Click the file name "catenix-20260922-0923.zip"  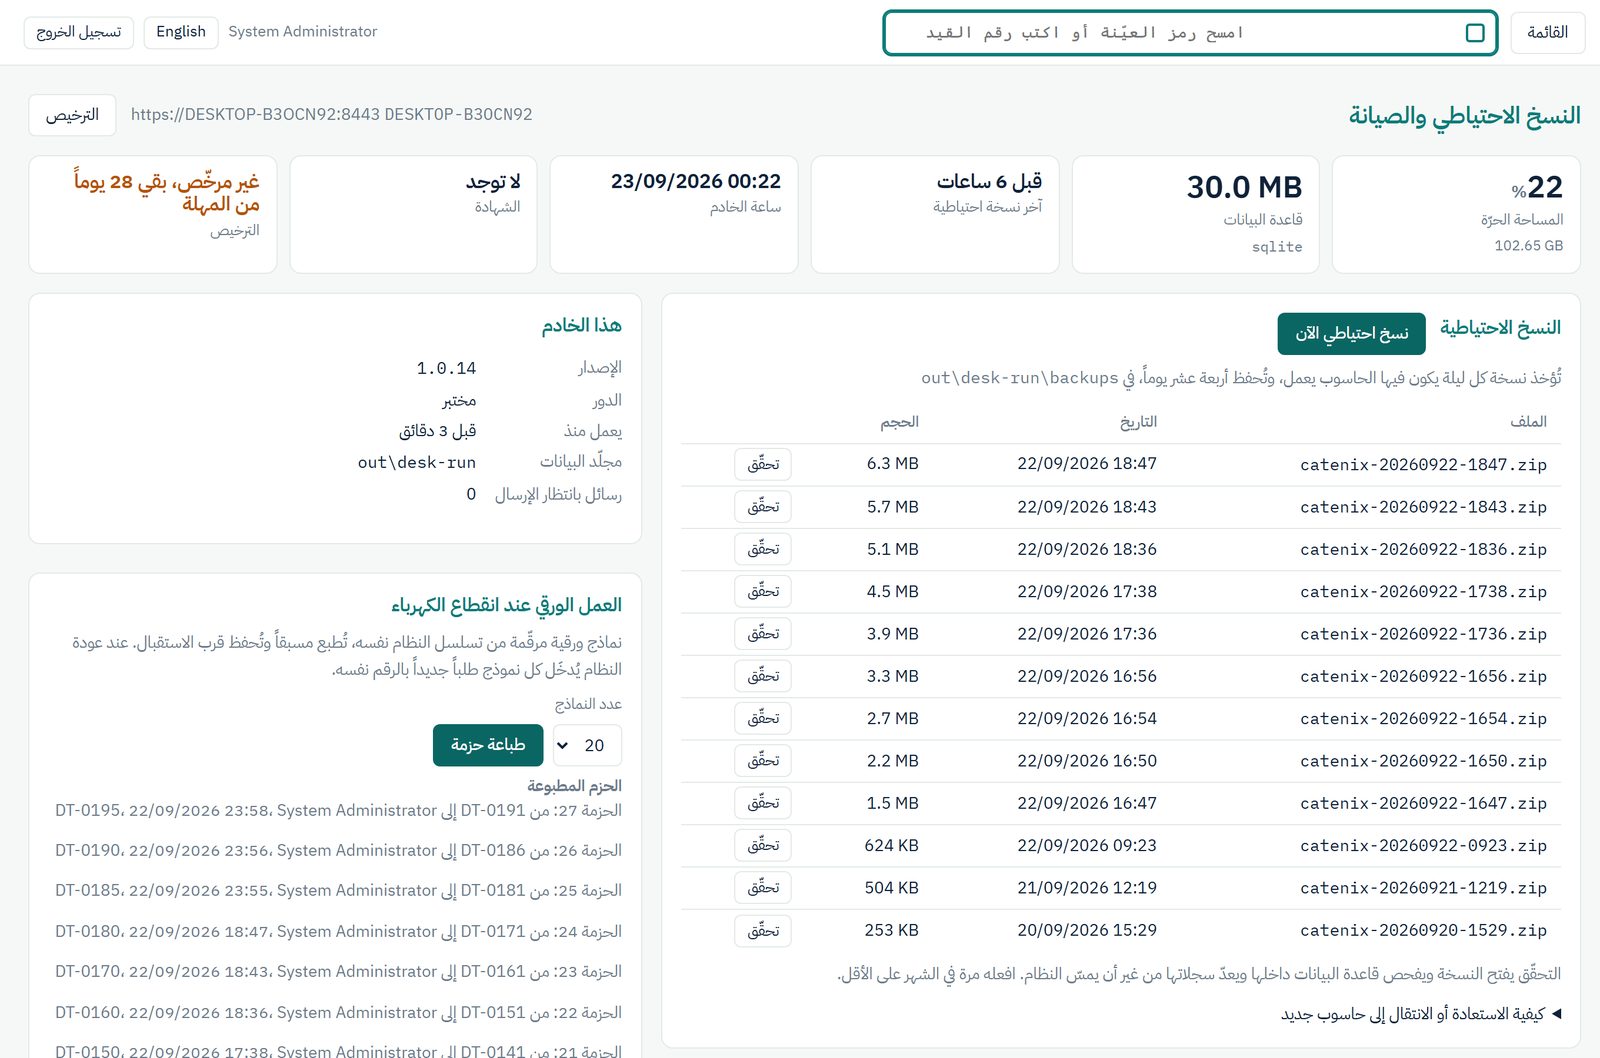(x=1423, y=846)
